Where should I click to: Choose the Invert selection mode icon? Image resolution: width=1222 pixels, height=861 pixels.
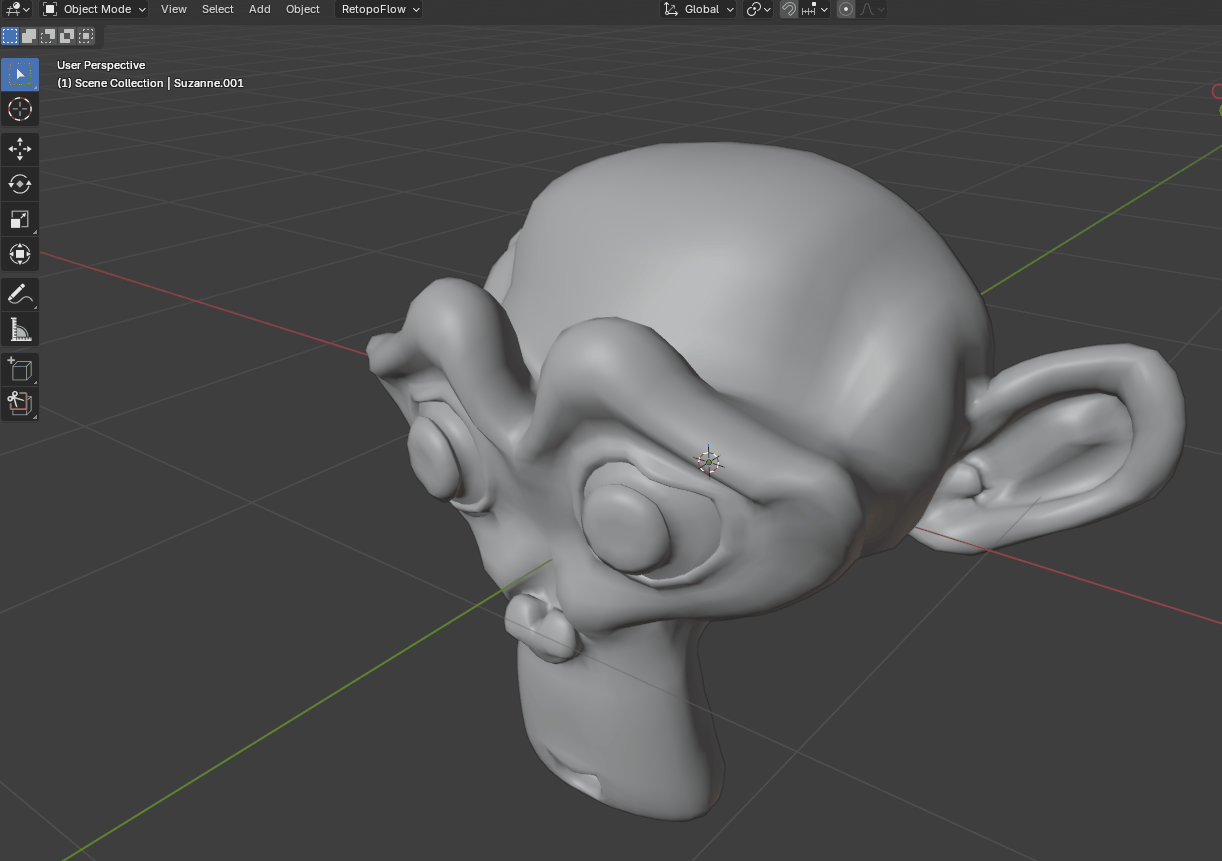[x=67, y=36]
